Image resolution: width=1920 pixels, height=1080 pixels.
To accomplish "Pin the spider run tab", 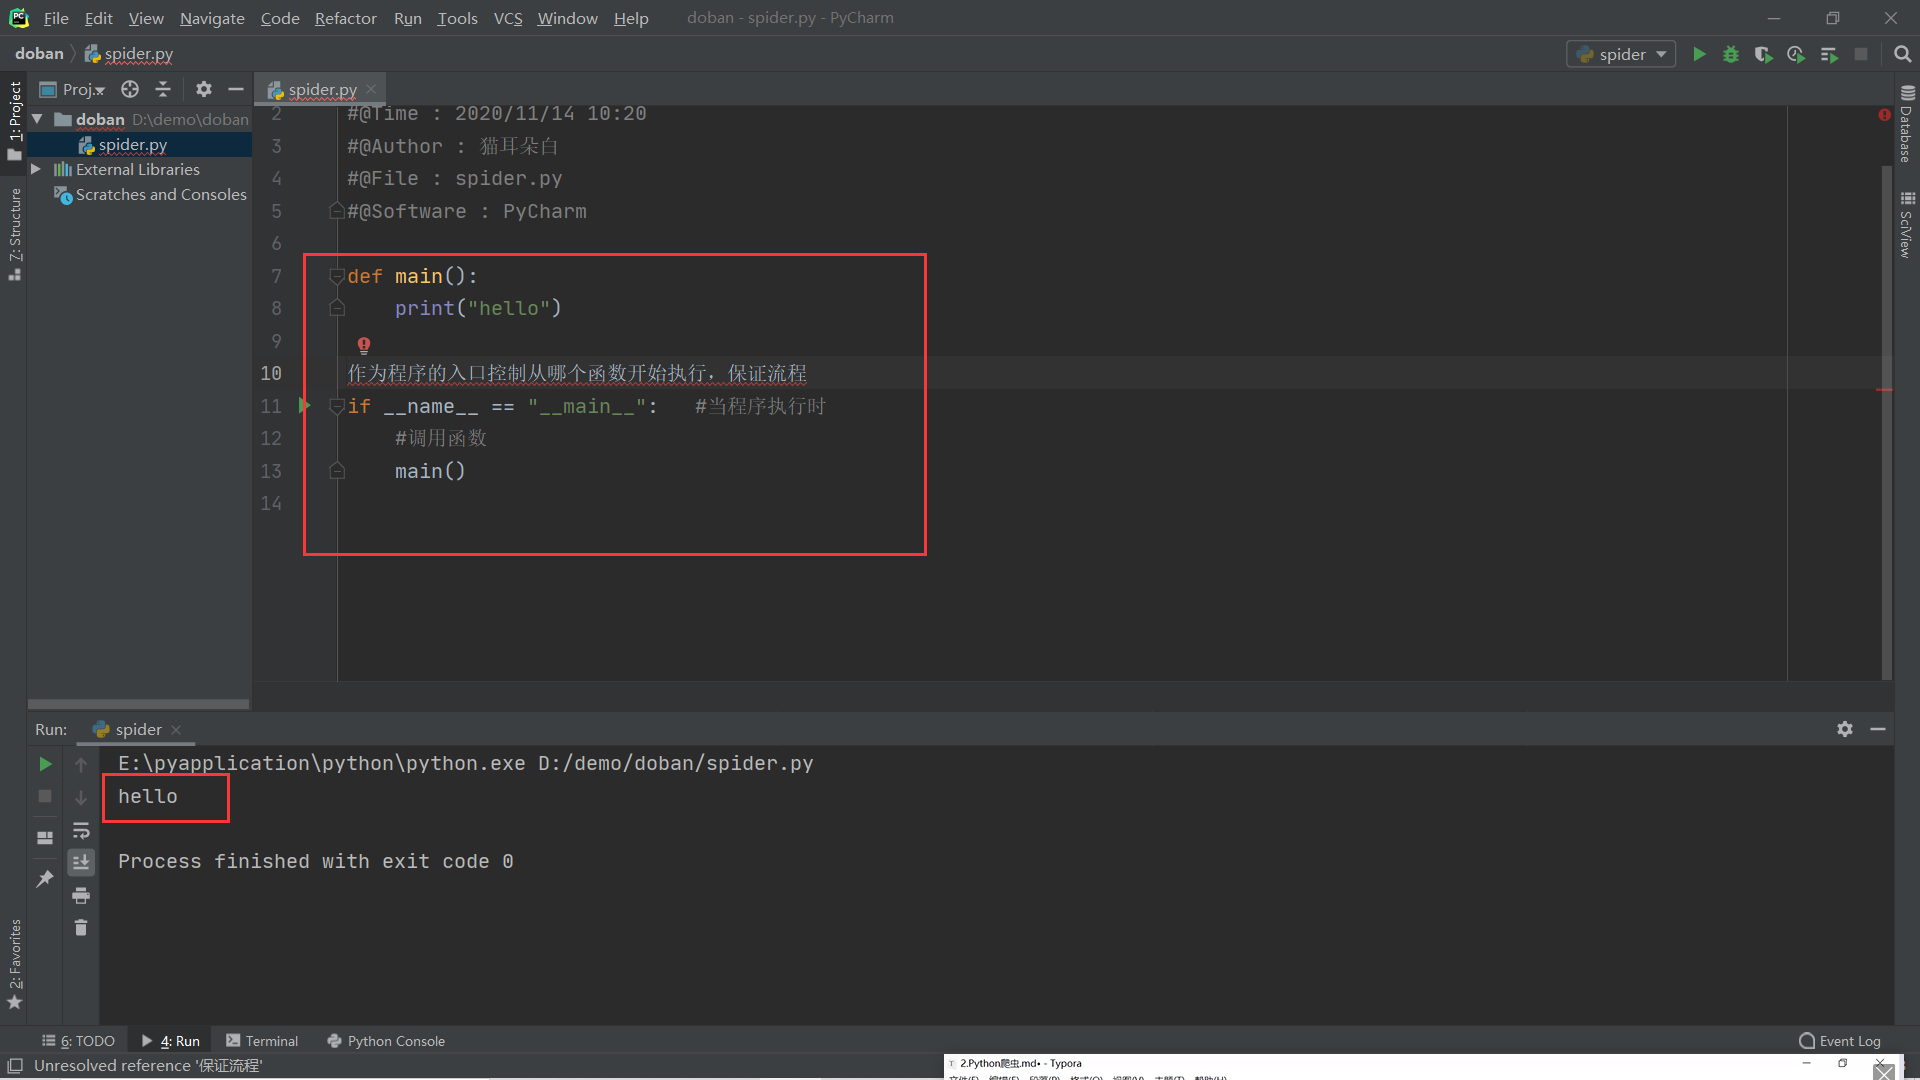I will point(45,879).
